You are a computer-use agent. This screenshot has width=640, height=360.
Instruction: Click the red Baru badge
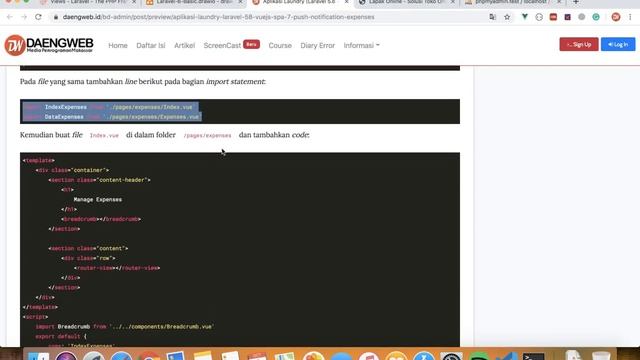pos(251,44)
